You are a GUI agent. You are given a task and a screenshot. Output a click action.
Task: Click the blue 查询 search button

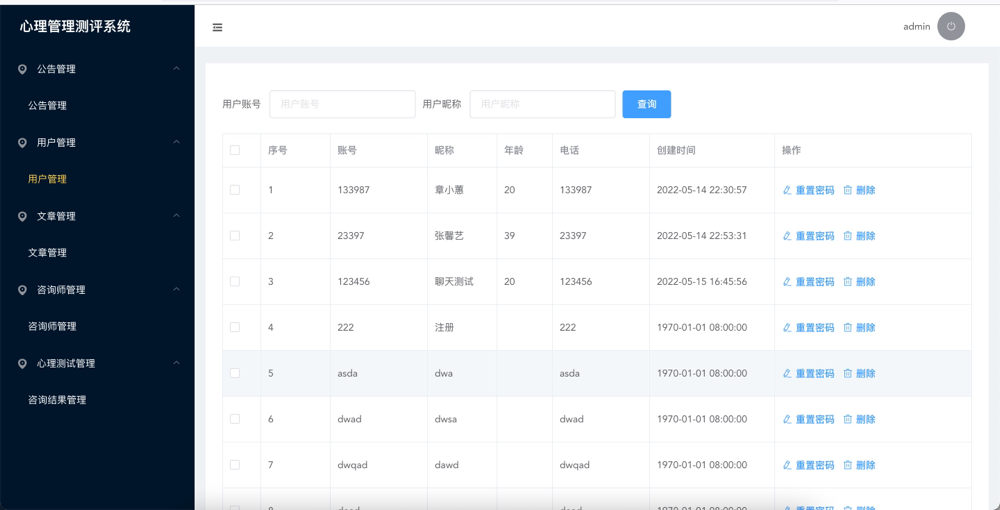(x=647, y=104)
